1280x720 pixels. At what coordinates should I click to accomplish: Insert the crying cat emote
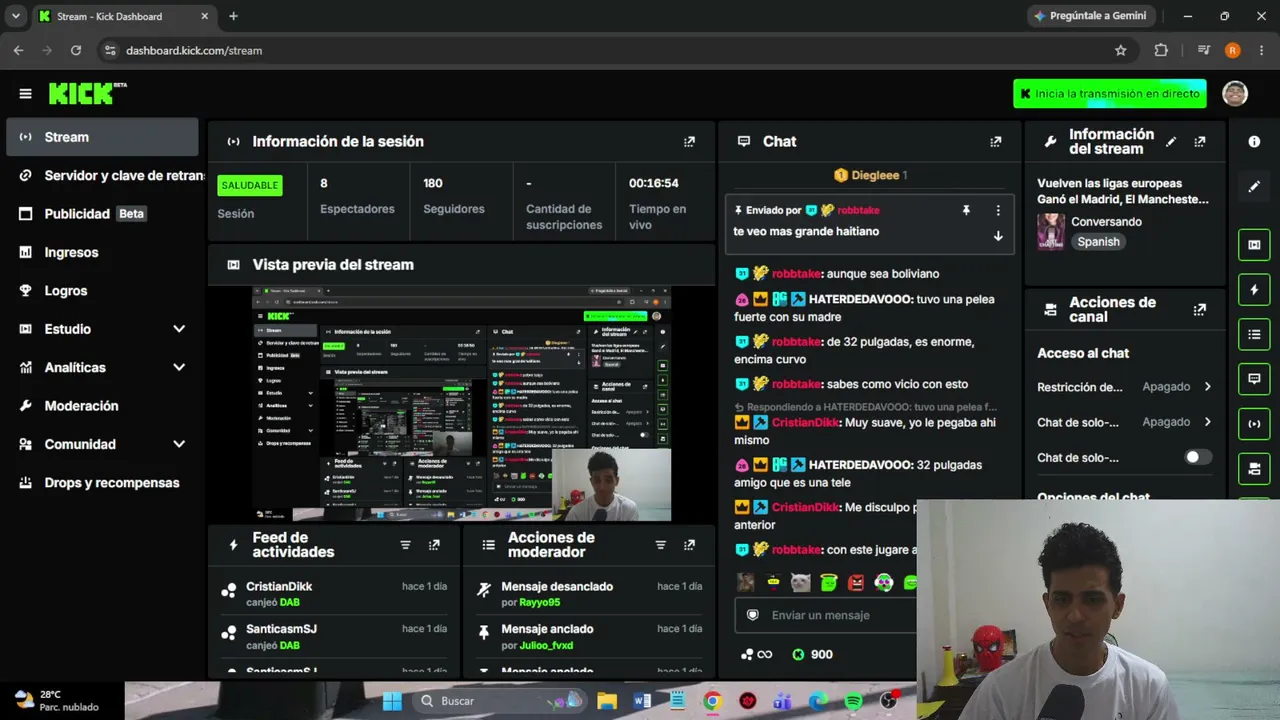click(800, 582)
